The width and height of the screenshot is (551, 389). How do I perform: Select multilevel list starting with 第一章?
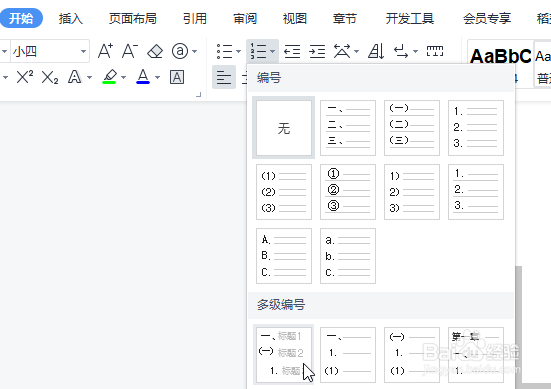[475, 355]
